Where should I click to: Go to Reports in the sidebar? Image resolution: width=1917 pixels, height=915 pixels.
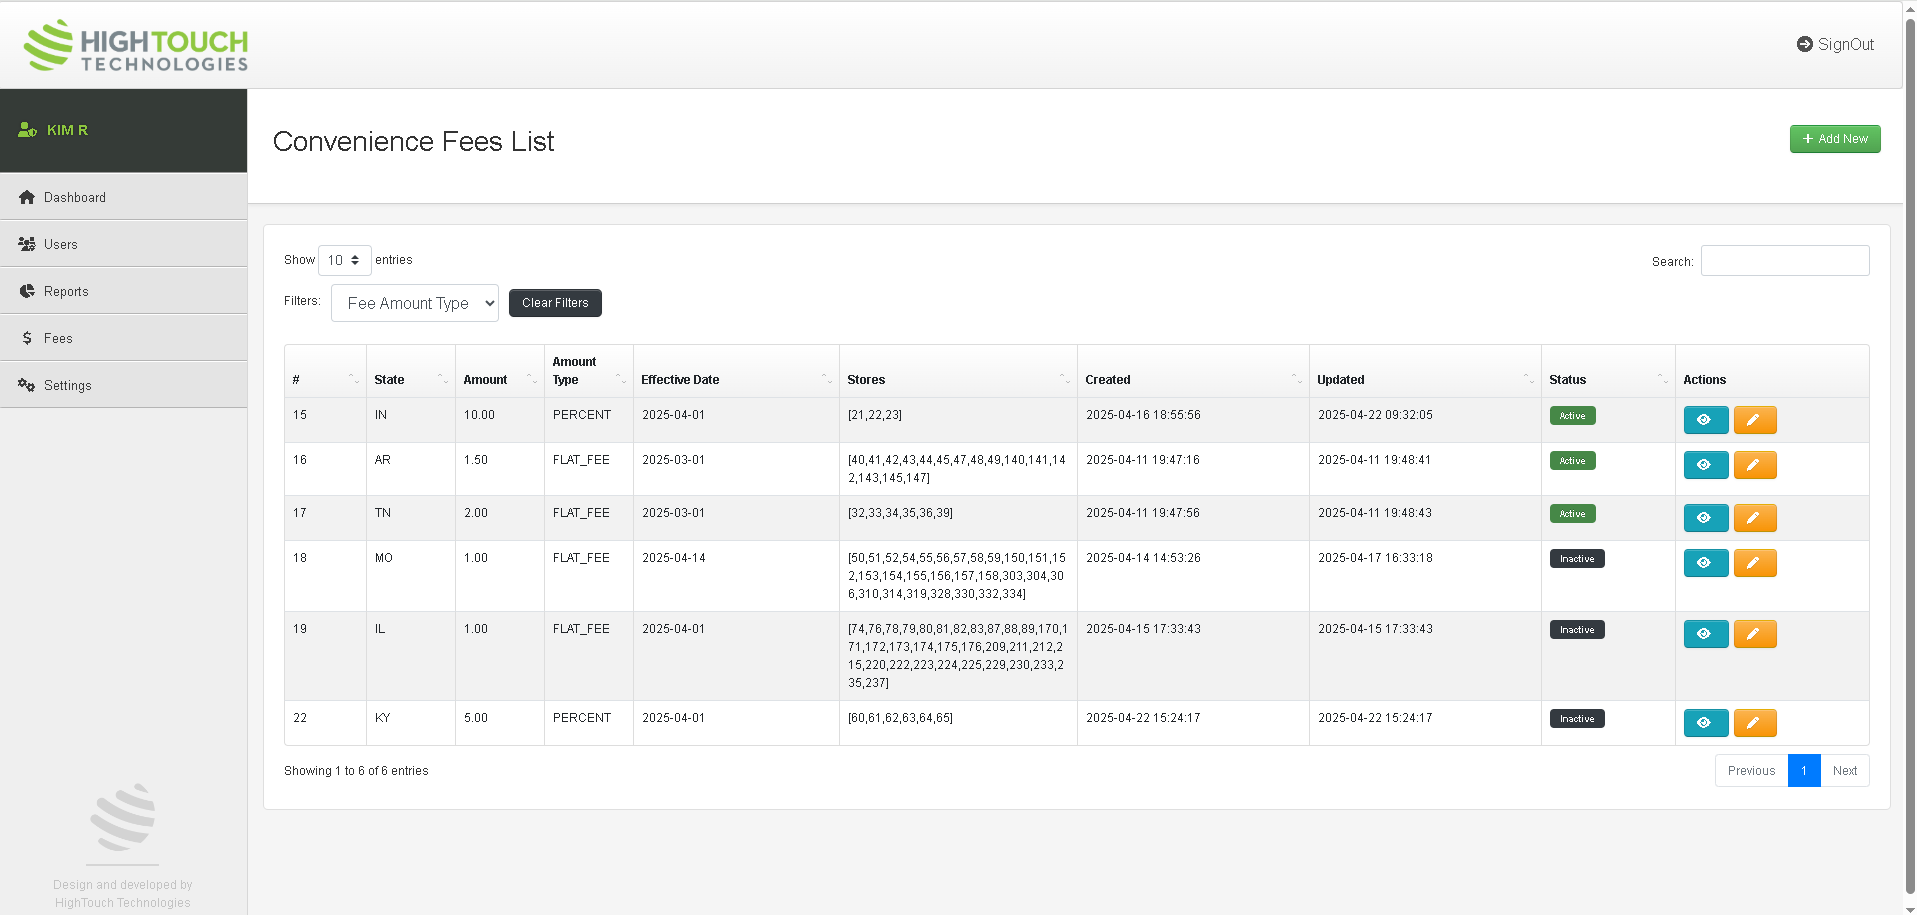click(66, 292)
